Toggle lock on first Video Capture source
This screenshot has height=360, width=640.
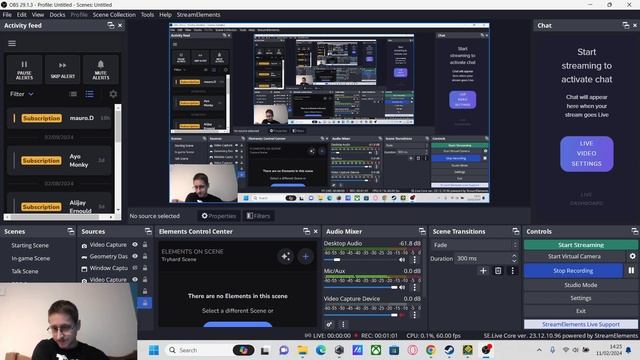point(145,244)
